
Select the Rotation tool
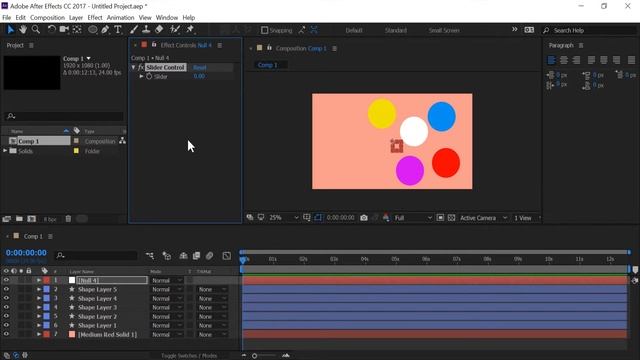tap(51, 29)
